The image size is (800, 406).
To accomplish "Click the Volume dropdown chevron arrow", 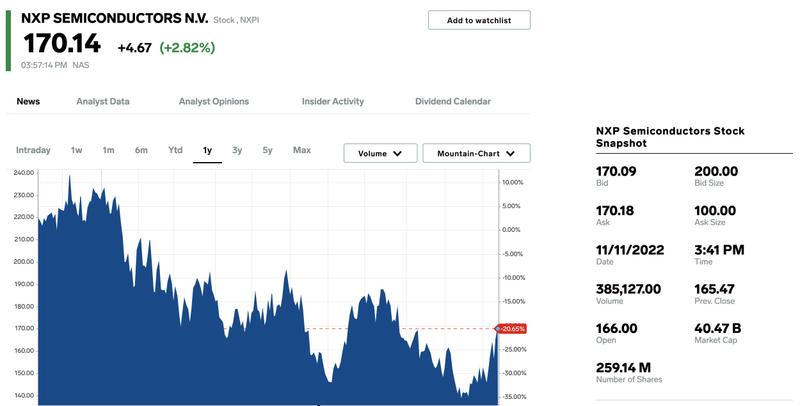I will coord(398,154).
